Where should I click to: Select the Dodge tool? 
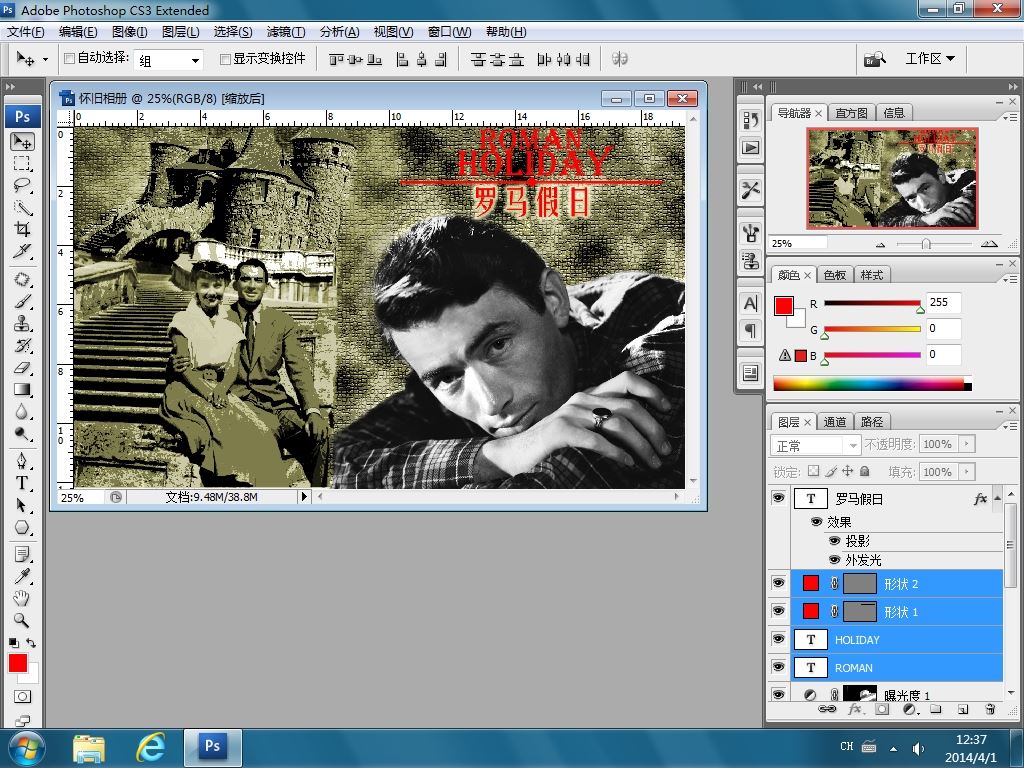tap(22, 434)
